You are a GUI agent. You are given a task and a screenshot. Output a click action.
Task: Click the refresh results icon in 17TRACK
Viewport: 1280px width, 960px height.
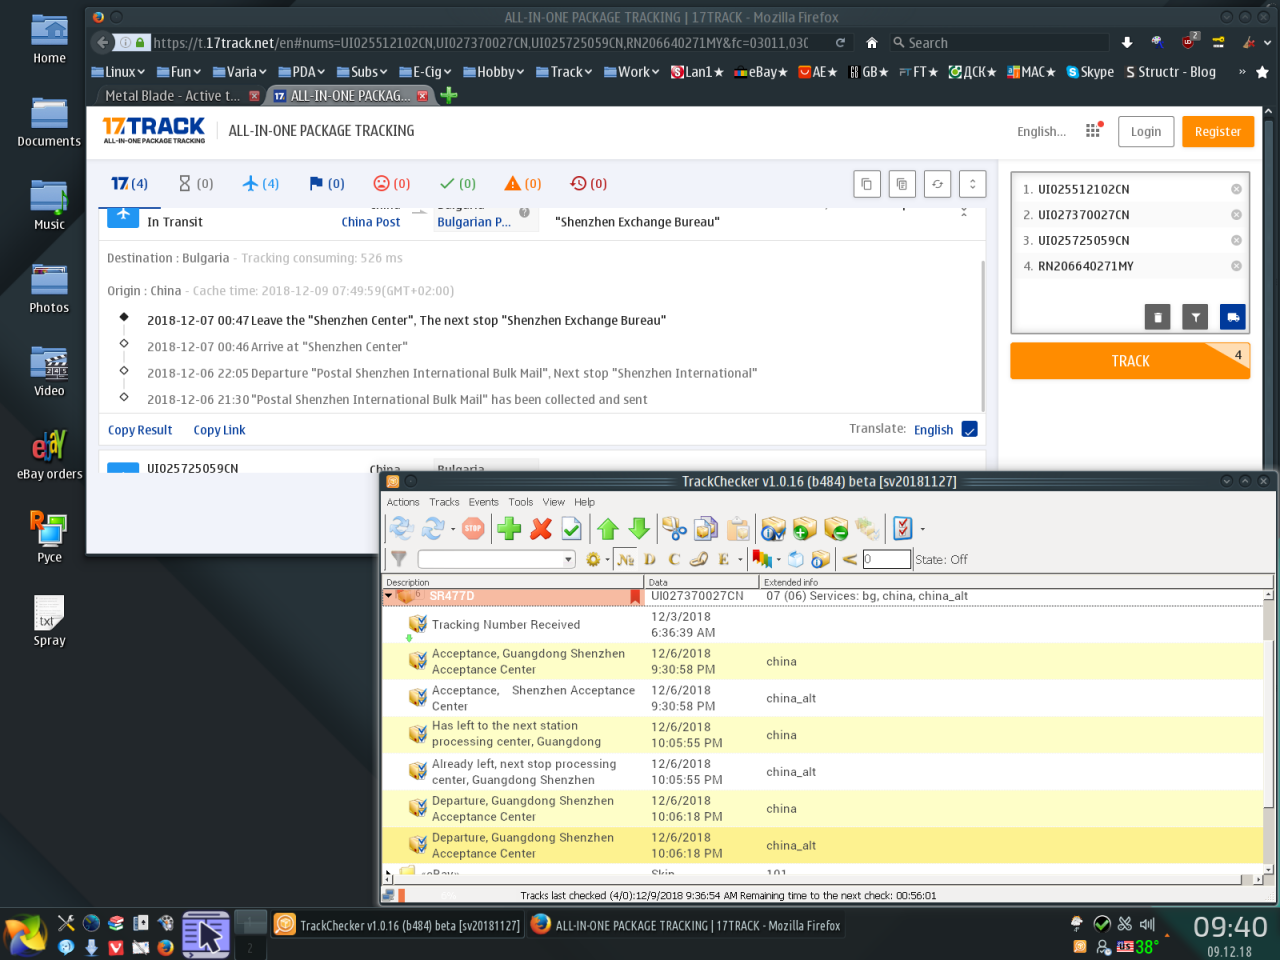pos(937,184)
